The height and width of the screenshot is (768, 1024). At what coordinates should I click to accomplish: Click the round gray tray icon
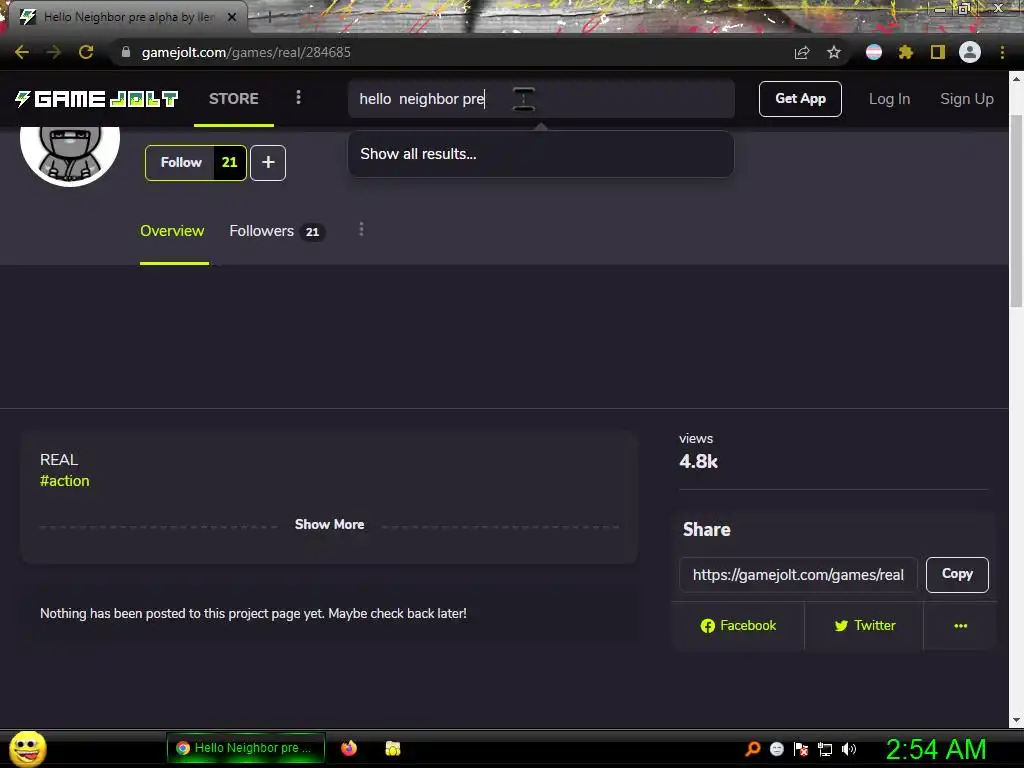(776, 749)
